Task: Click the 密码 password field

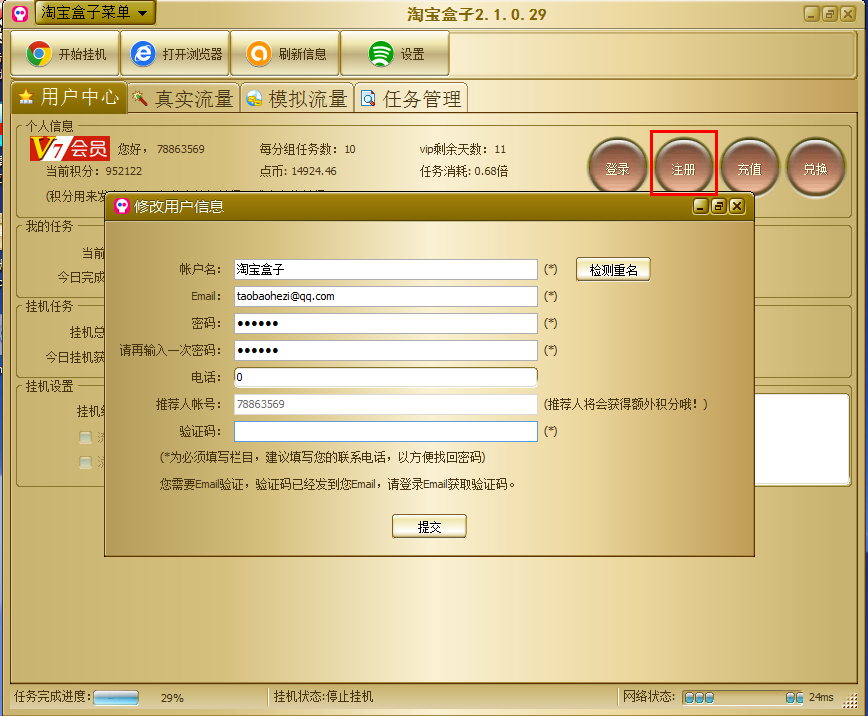Action: [x=385, y=323]
